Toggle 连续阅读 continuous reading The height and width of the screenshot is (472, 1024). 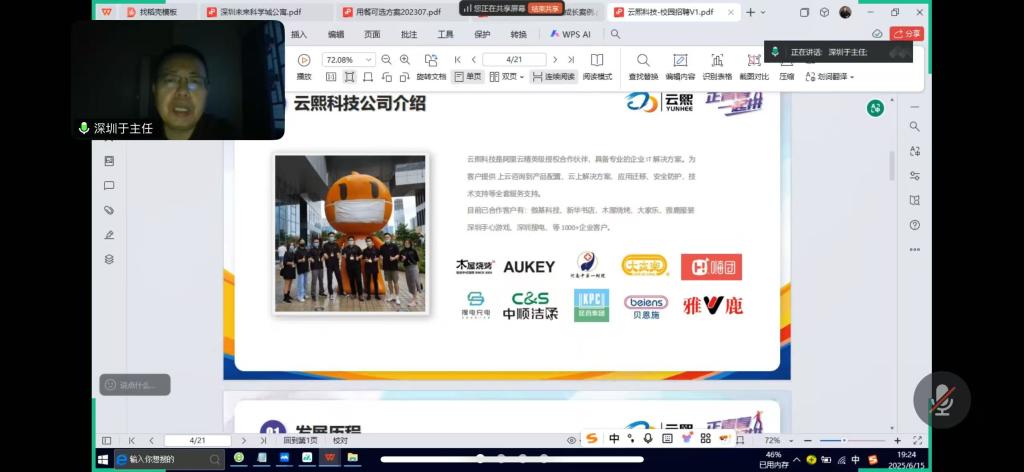click(x=554, y=76)
